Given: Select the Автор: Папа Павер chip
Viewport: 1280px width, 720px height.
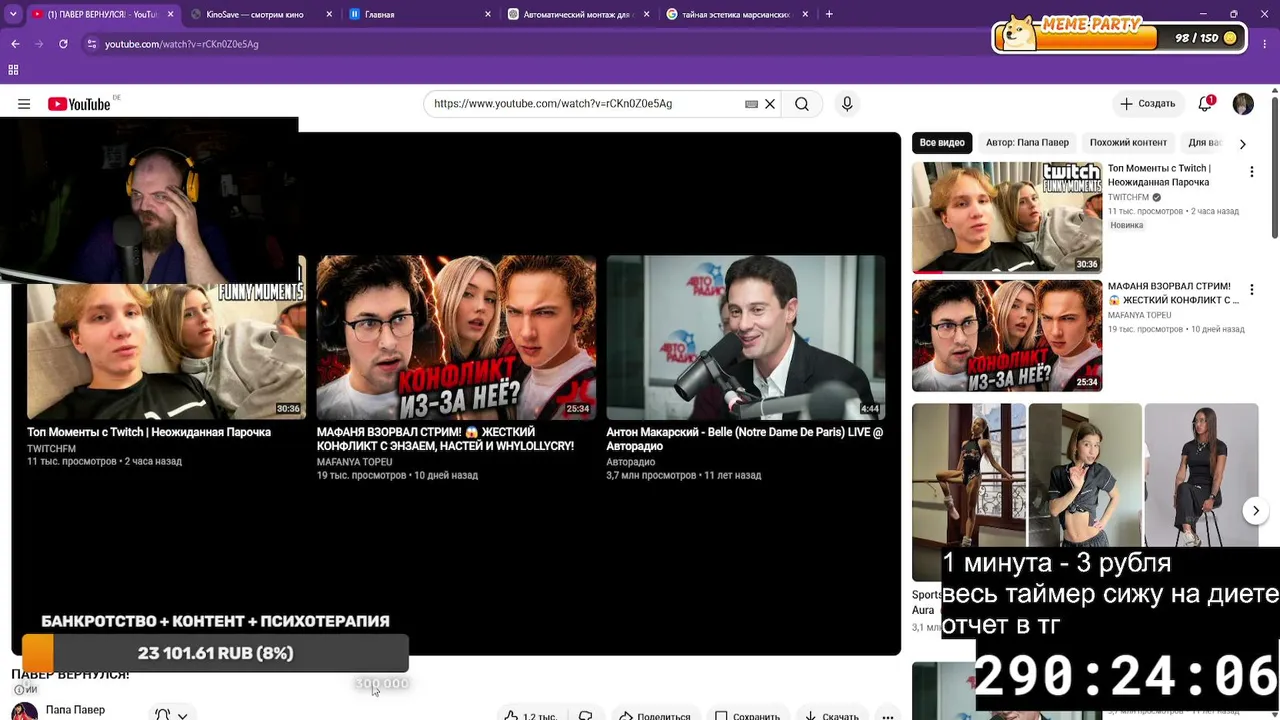Looking at the screenshot, I should (x=1027, y=143).
